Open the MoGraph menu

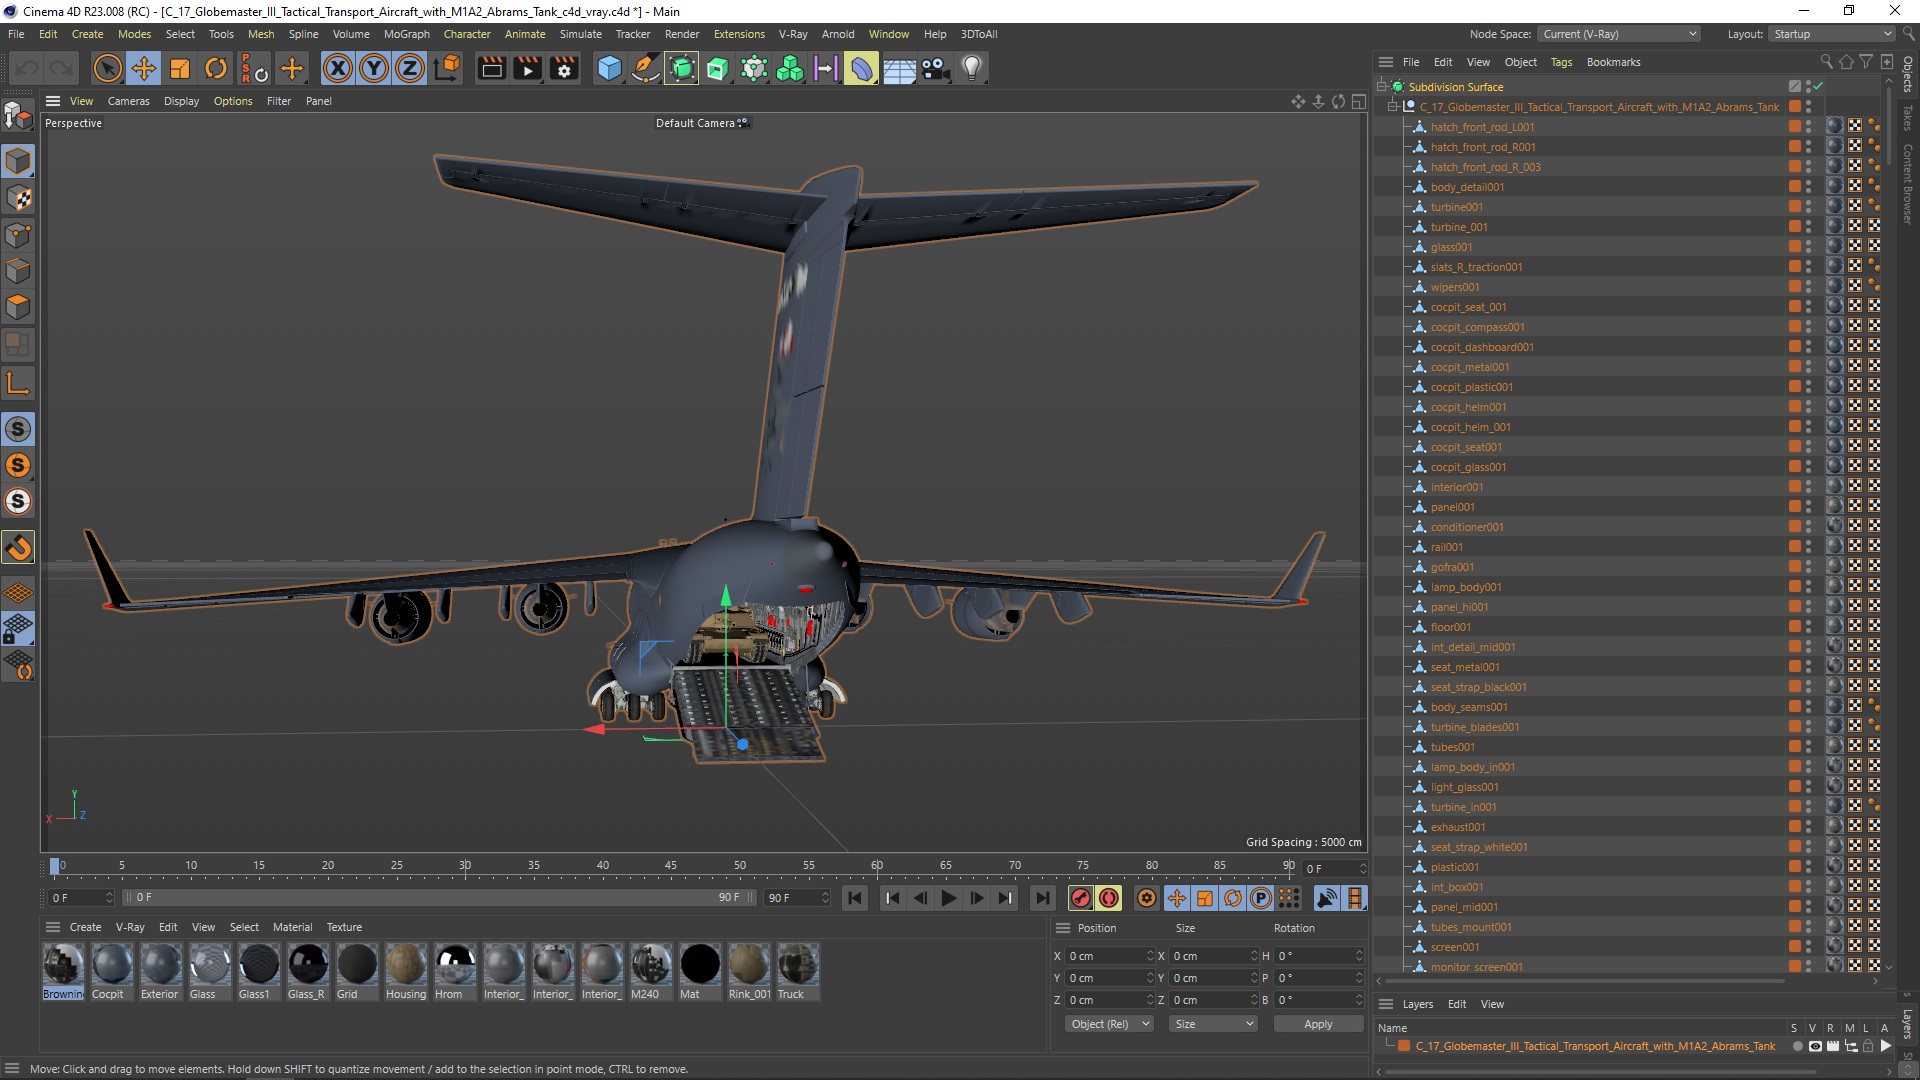click(x=406, y=34)
